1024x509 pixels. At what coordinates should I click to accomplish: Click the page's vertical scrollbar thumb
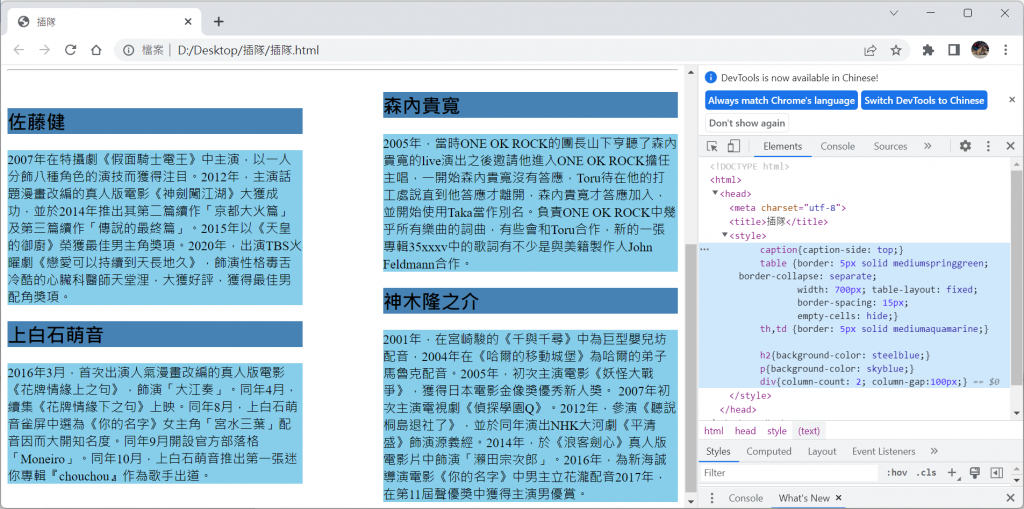tap(691, 368)
